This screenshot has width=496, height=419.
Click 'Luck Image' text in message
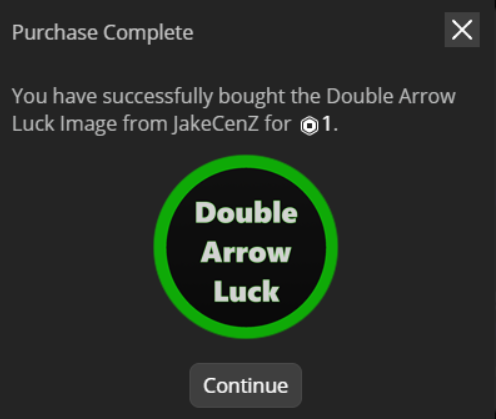point(66,124)
